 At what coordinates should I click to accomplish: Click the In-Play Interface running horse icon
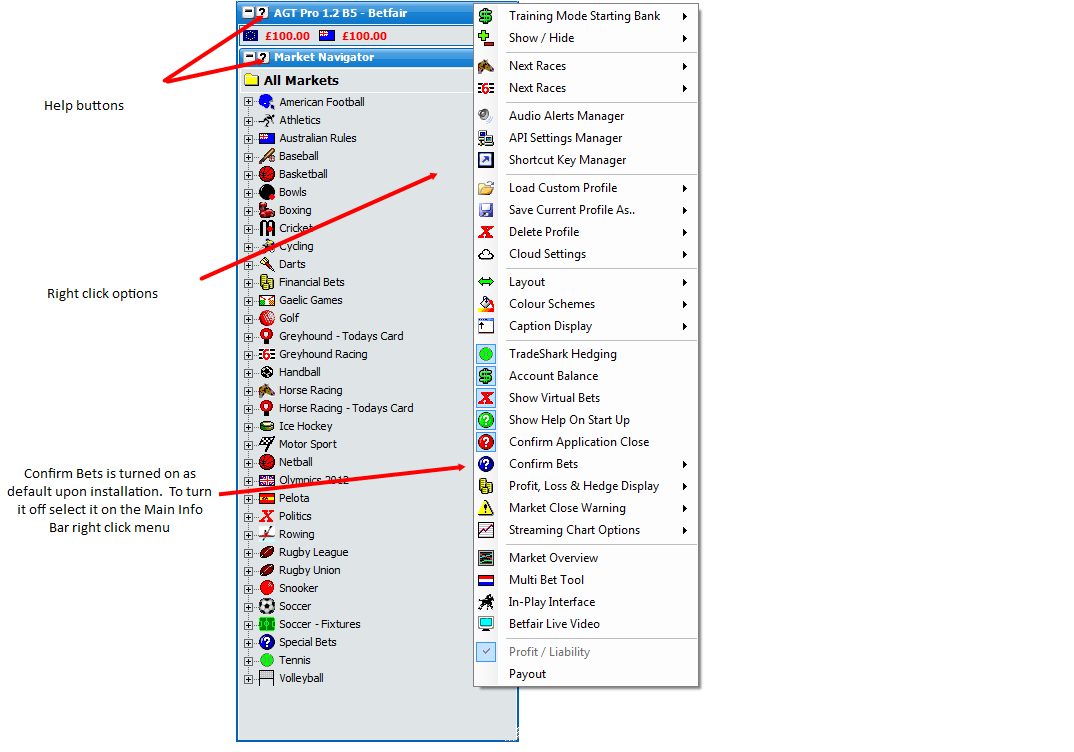[486, 602]
